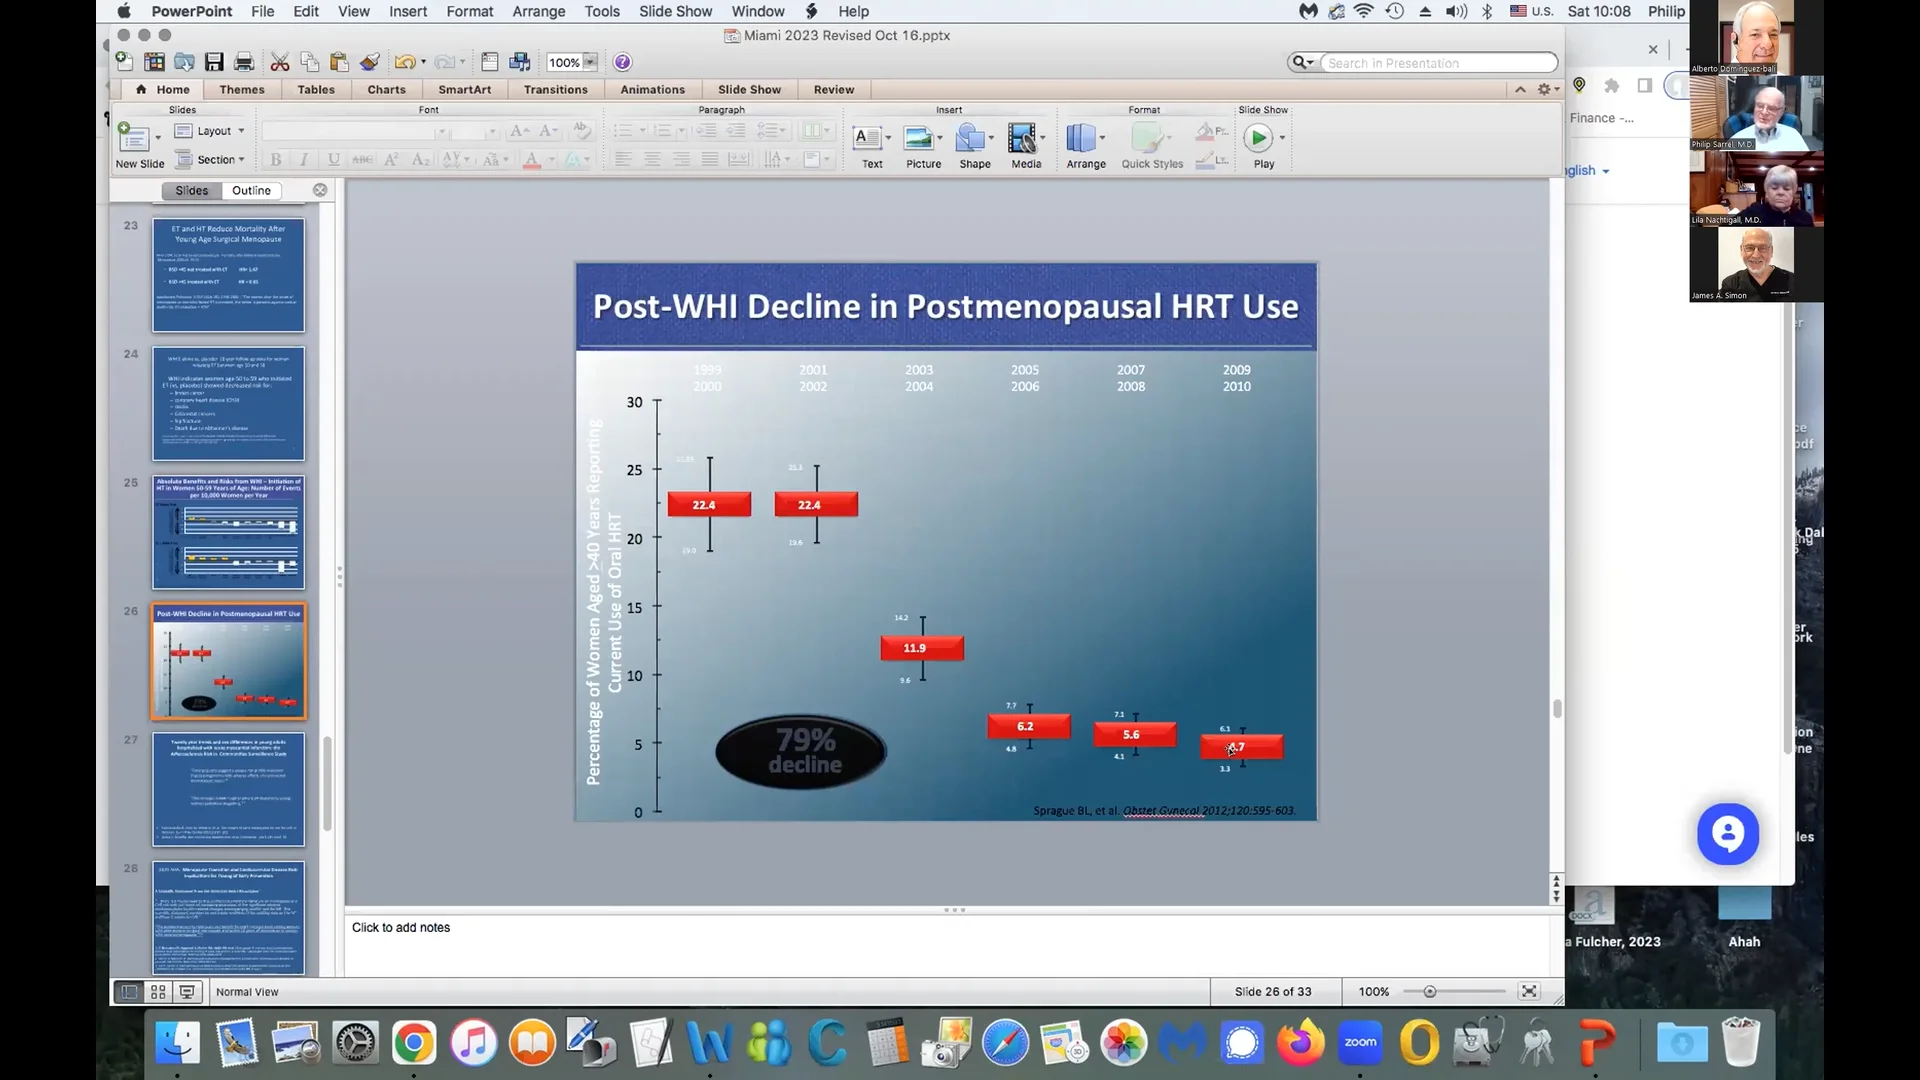Open the Review ribbon tab
The image size is (1920, 1080).
coord(834,90)
